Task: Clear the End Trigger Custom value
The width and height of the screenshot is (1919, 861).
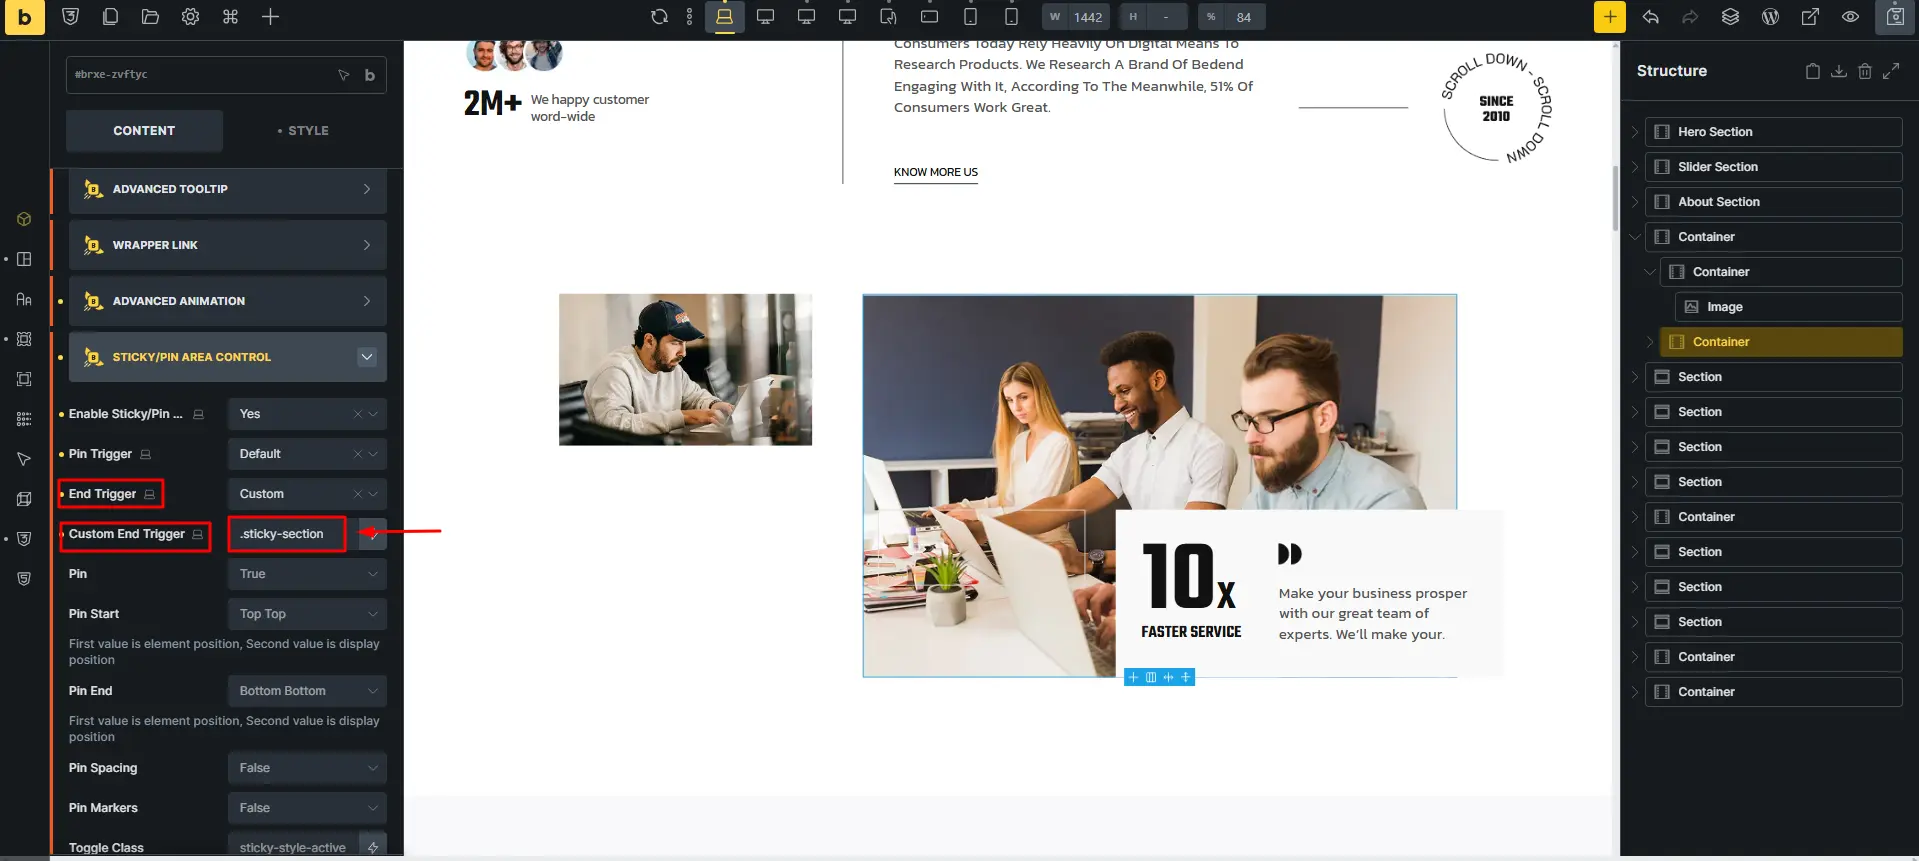Action: [x=357, y=494]
